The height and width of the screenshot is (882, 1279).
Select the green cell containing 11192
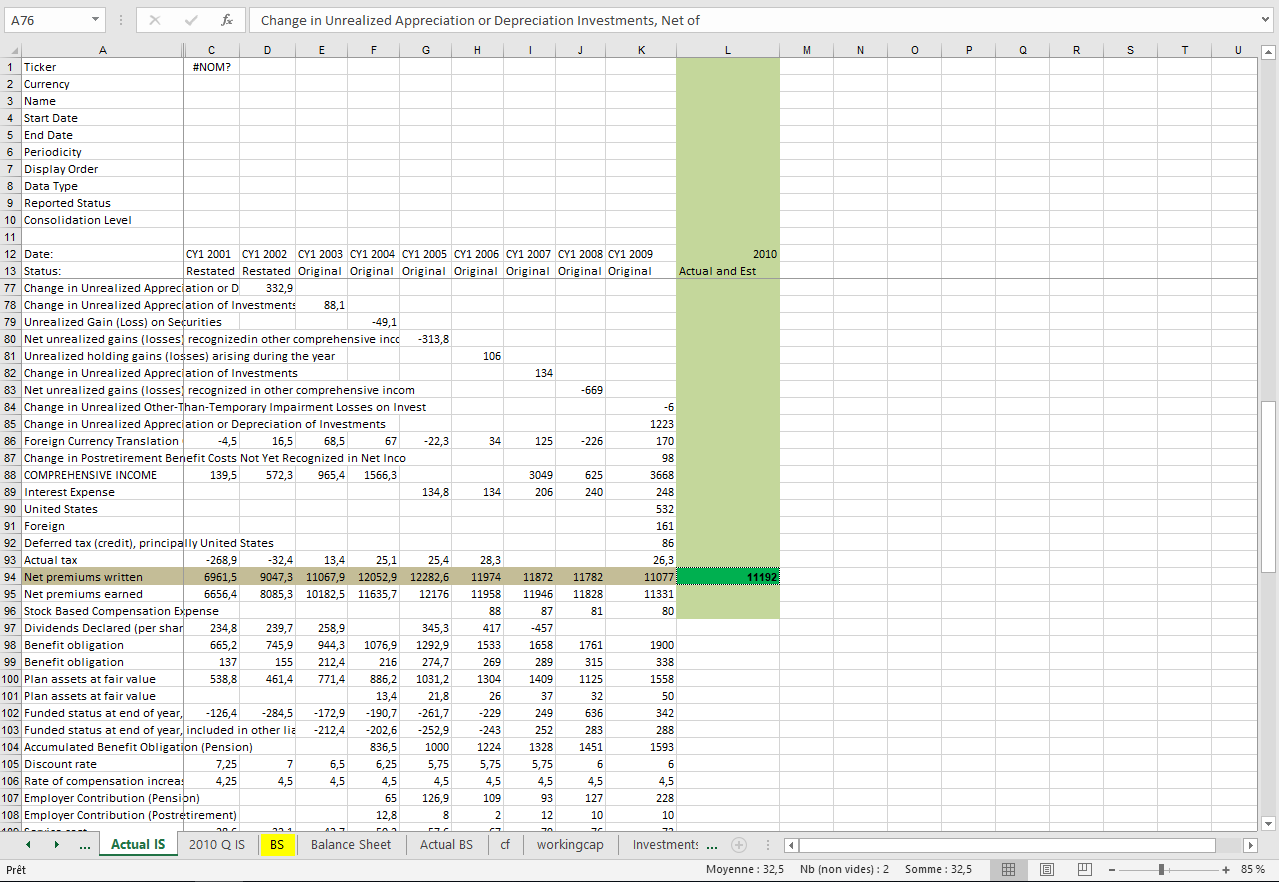[728, 577]
